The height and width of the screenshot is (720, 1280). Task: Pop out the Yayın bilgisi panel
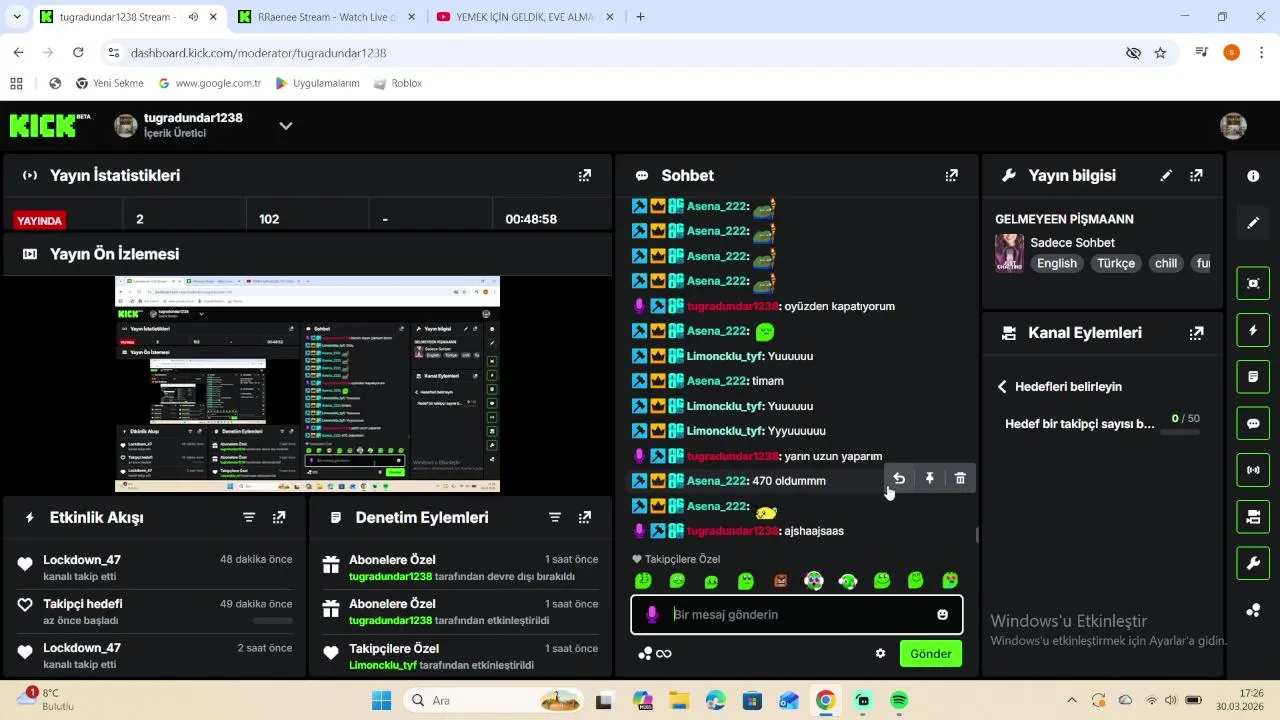pos(1196,176)
